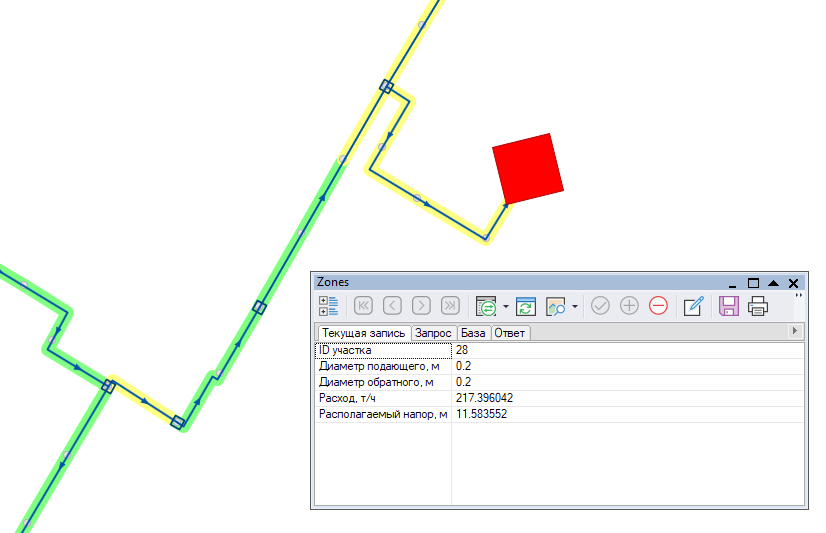This screenshot has height=533, width=826.
Task: Switch to the Запрос tab
Action: coord(433,333)
